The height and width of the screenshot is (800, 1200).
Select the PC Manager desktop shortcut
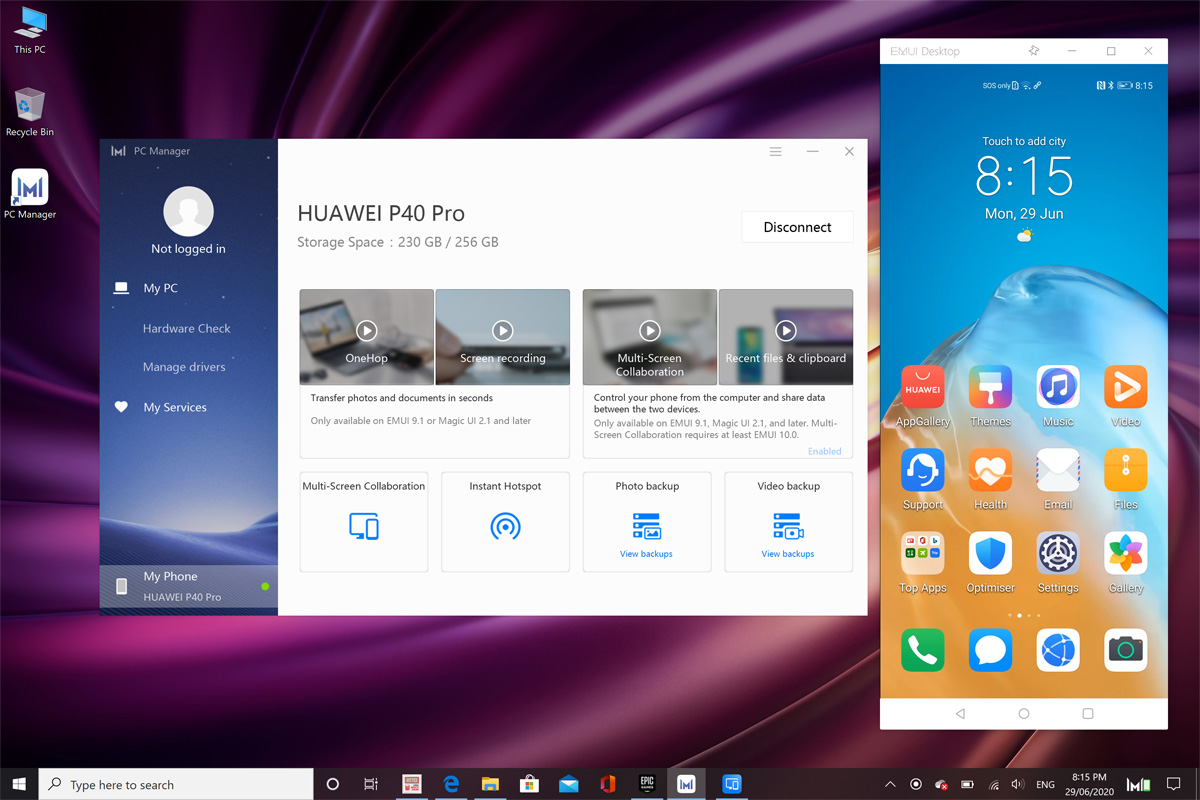30,194
